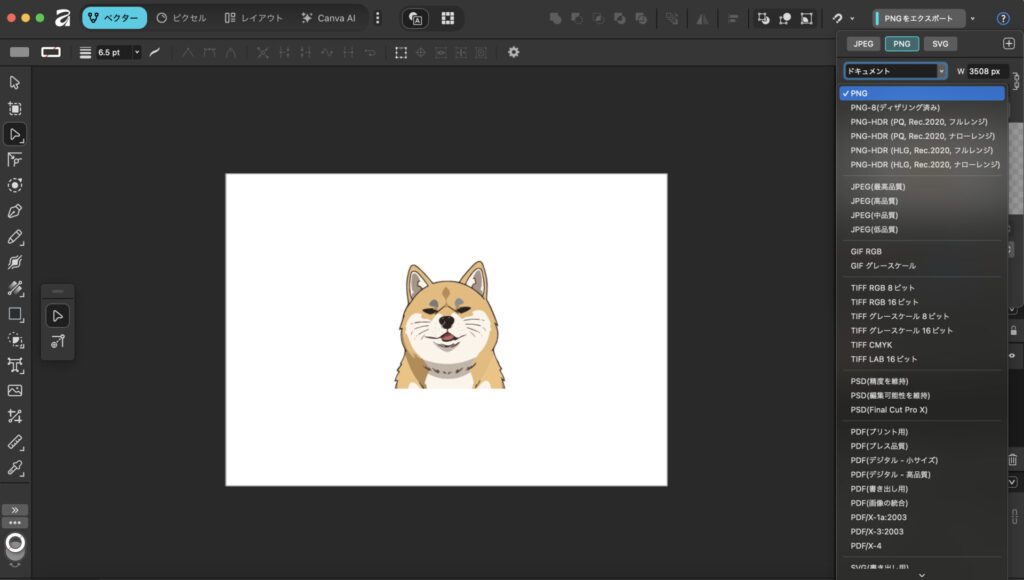Select the Move tool arrow

(15, 82)
